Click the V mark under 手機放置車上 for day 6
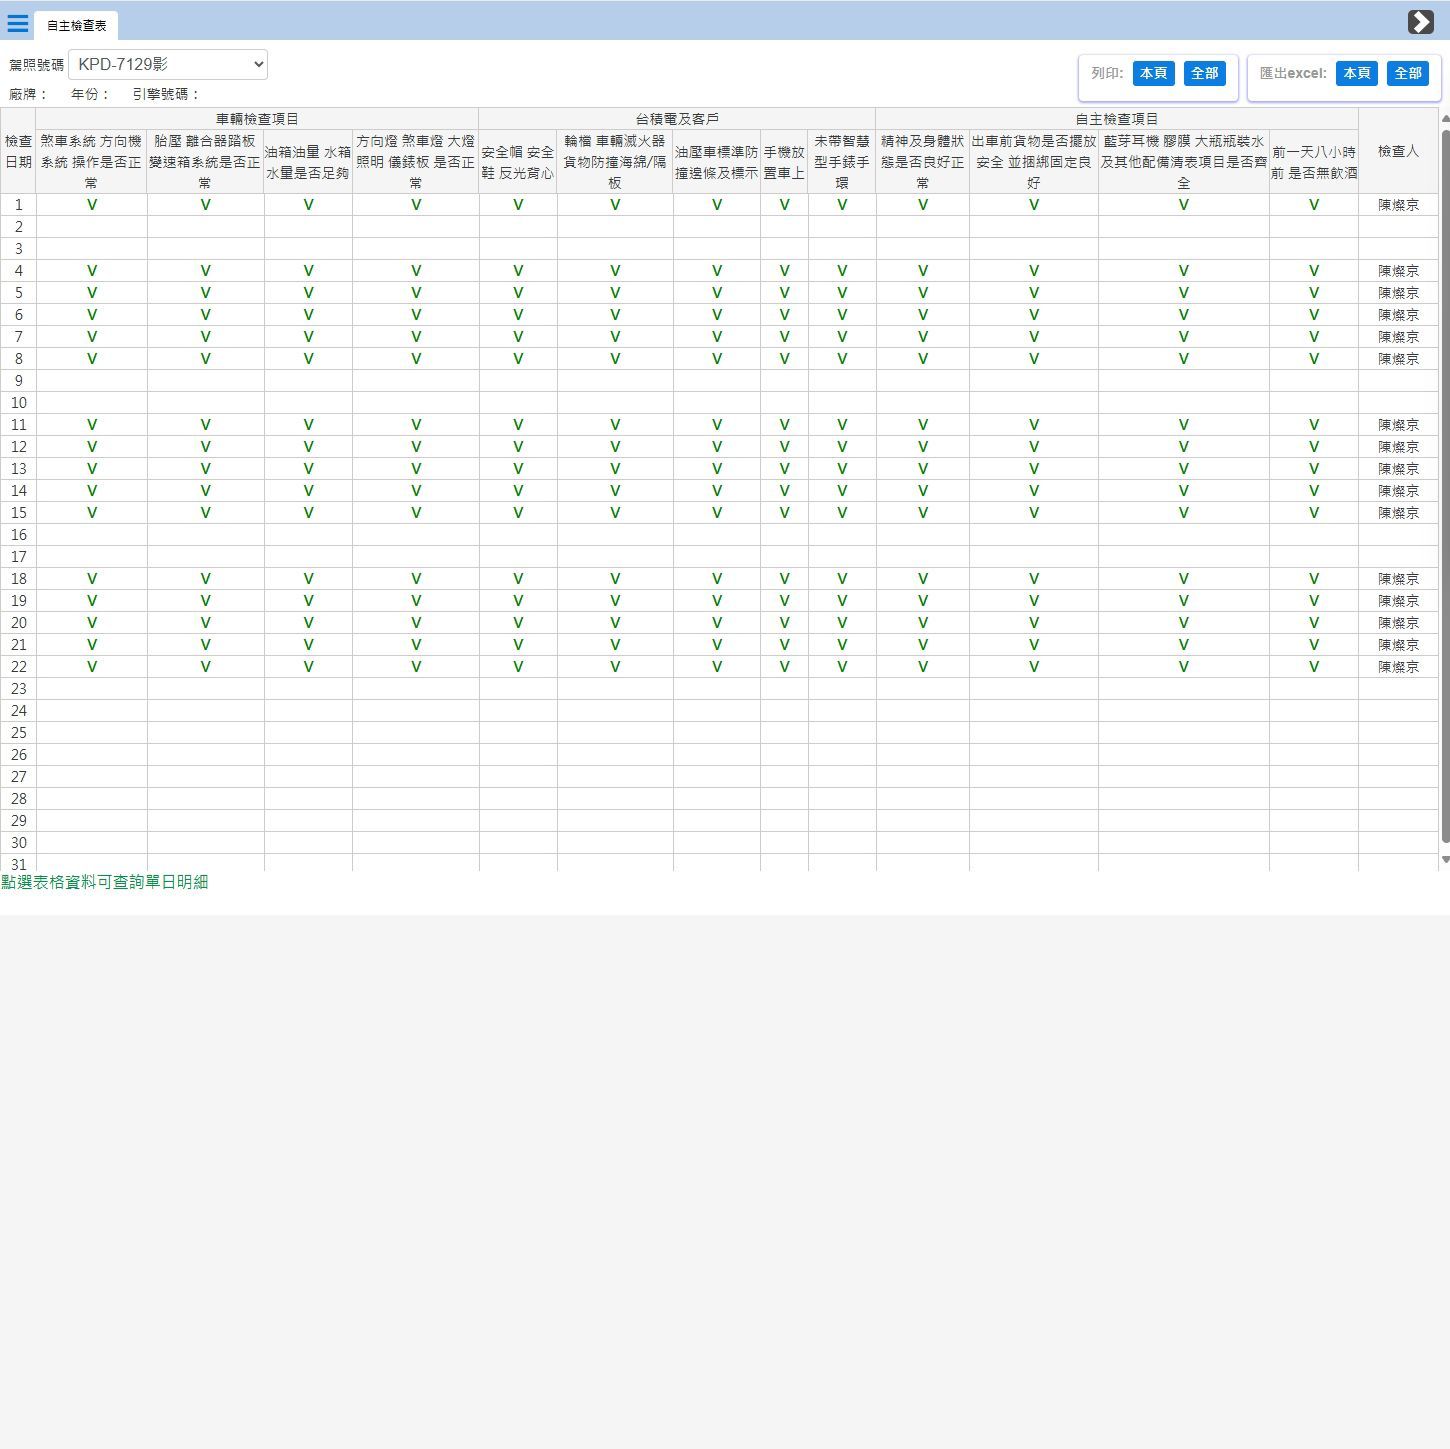This screenshot has height=1449, width=1450. [785, 315]
